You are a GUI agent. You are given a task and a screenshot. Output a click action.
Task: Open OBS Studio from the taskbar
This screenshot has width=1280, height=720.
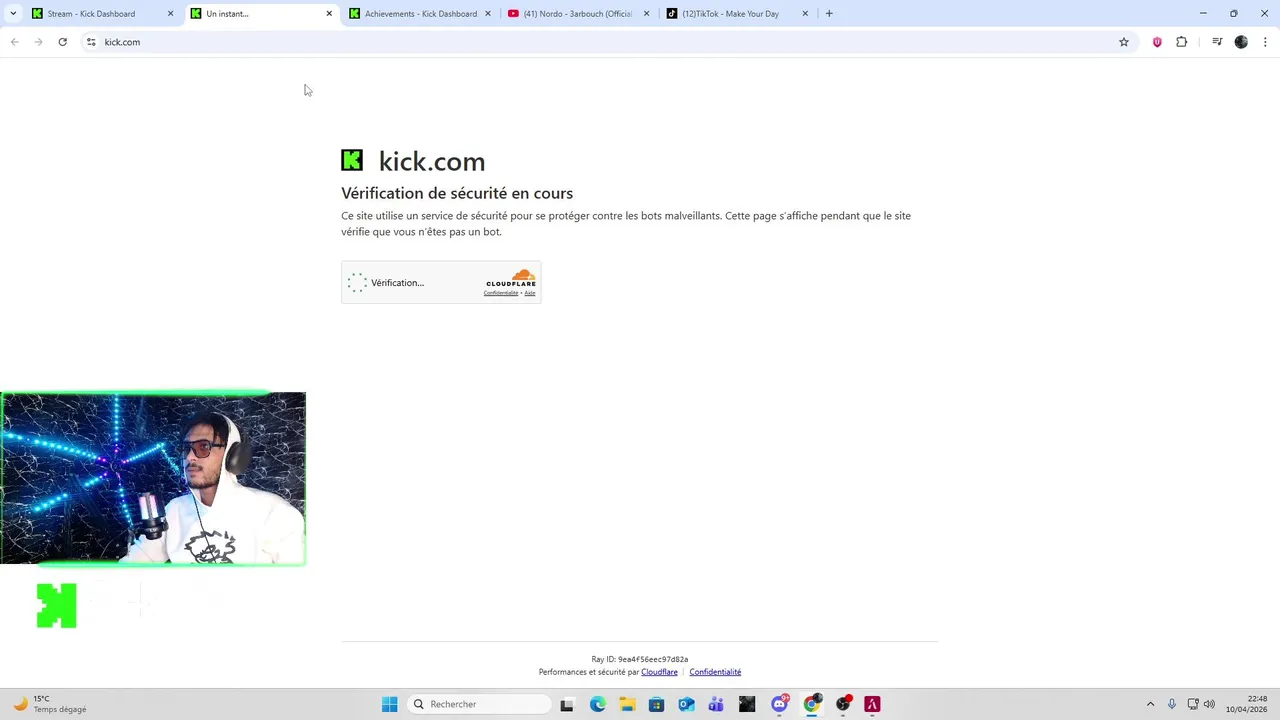(843, 704)
